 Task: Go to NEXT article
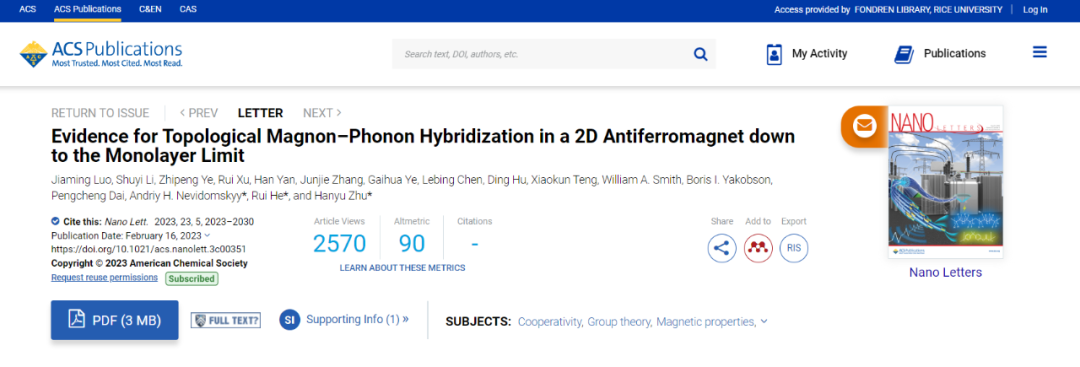coord(322,113)
